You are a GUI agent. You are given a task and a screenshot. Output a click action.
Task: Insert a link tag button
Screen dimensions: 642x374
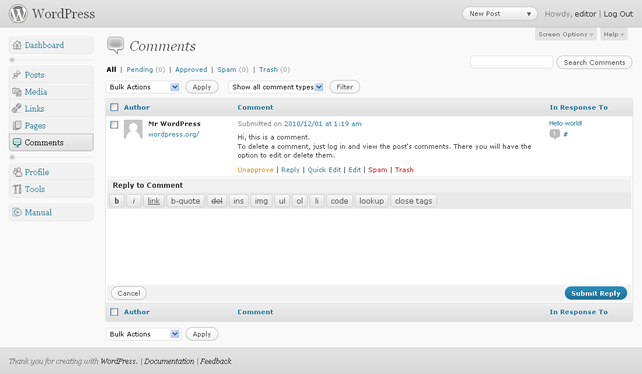coord(154,201)
